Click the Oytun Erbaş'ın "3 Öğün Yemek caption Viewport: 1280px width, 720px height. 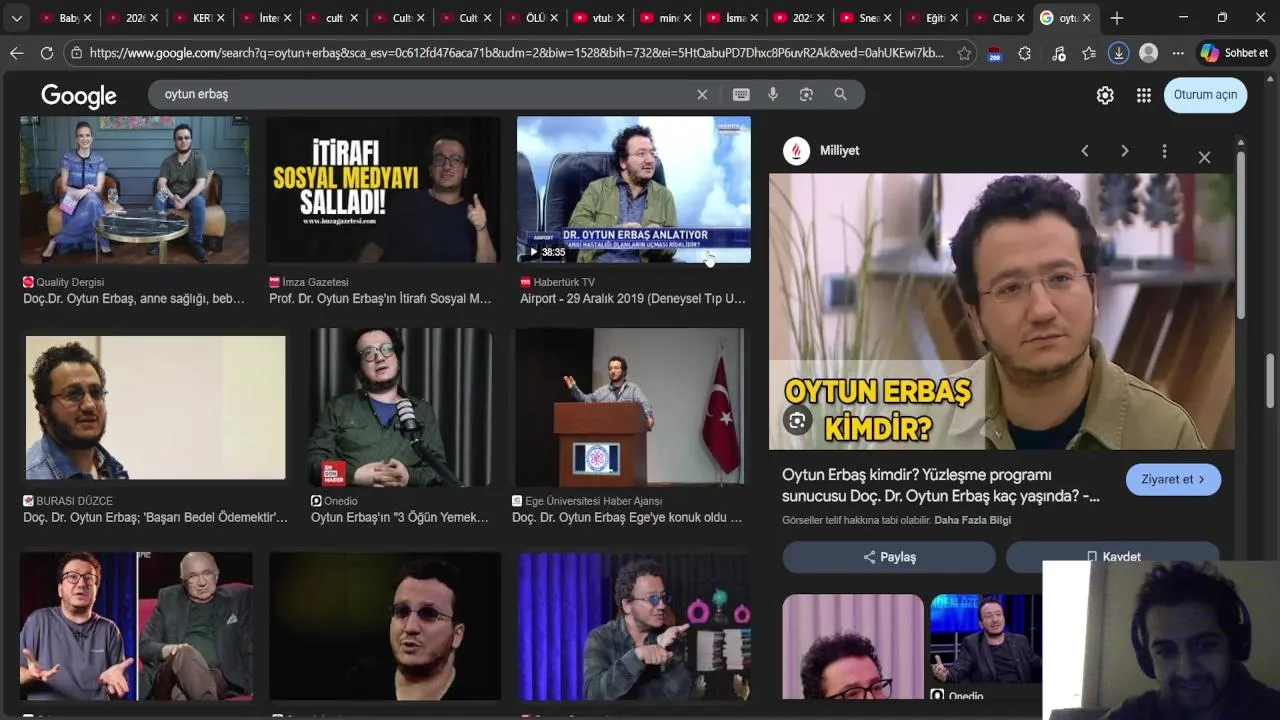click(400, 517)
